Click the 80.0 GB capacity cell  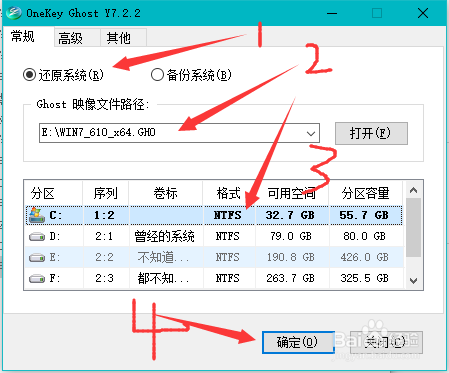365,237
